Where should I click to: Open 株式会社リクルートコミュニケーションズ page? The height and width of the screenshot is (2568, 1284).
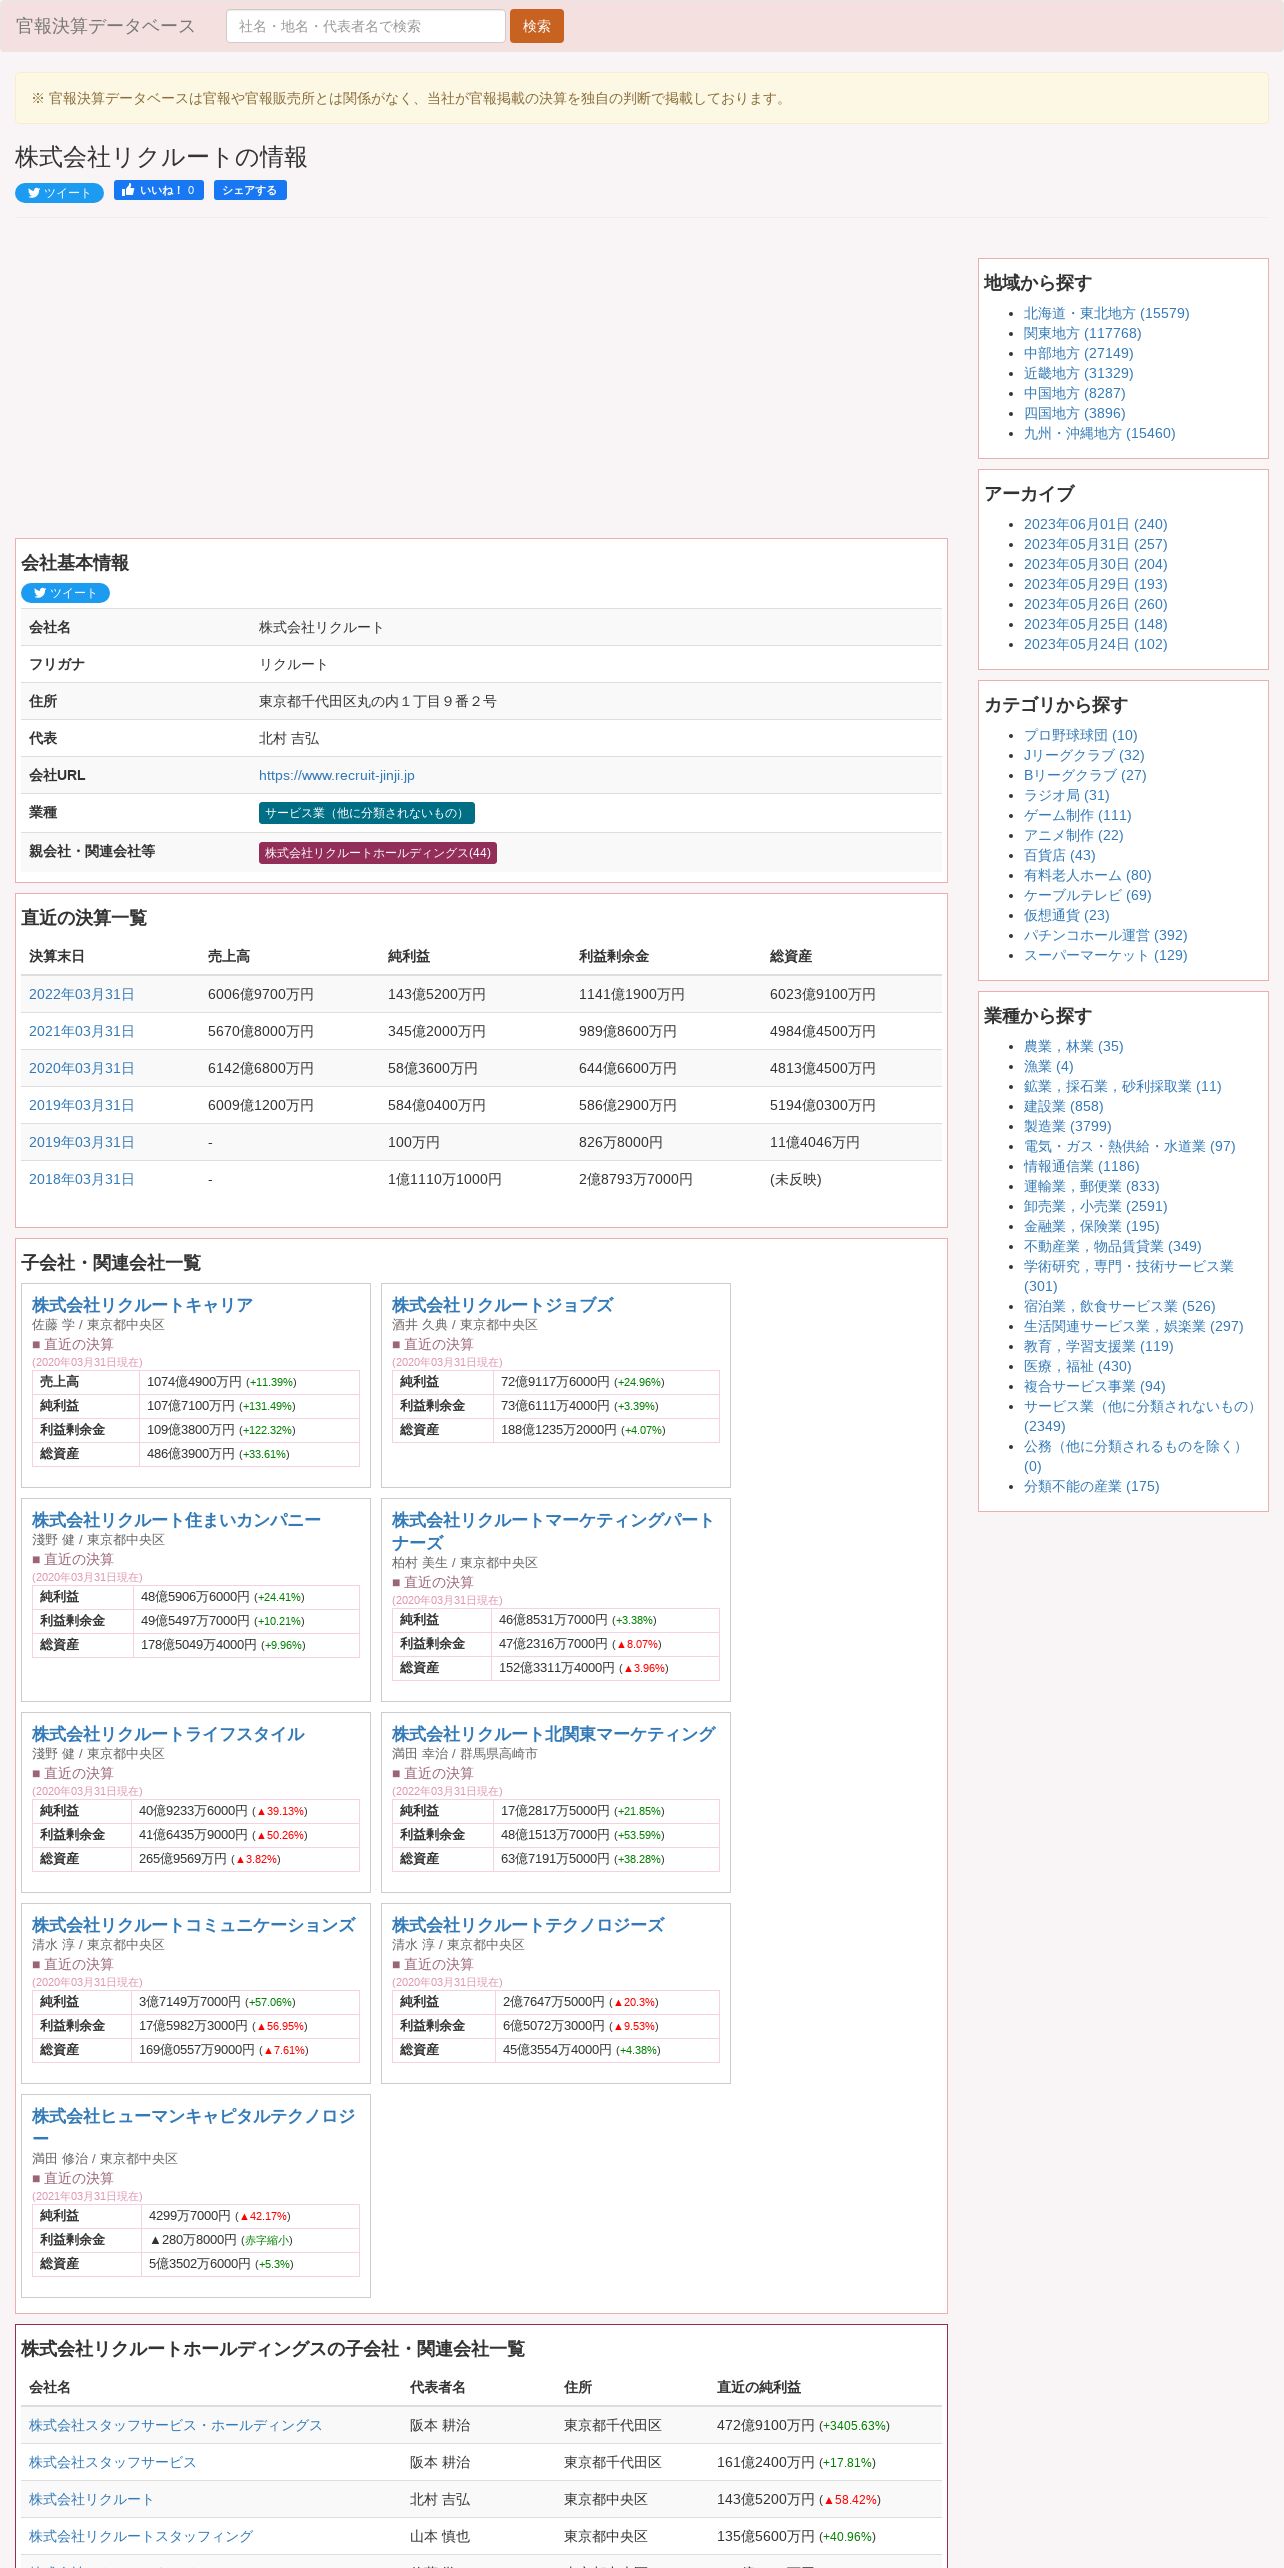click(193, 1925)
